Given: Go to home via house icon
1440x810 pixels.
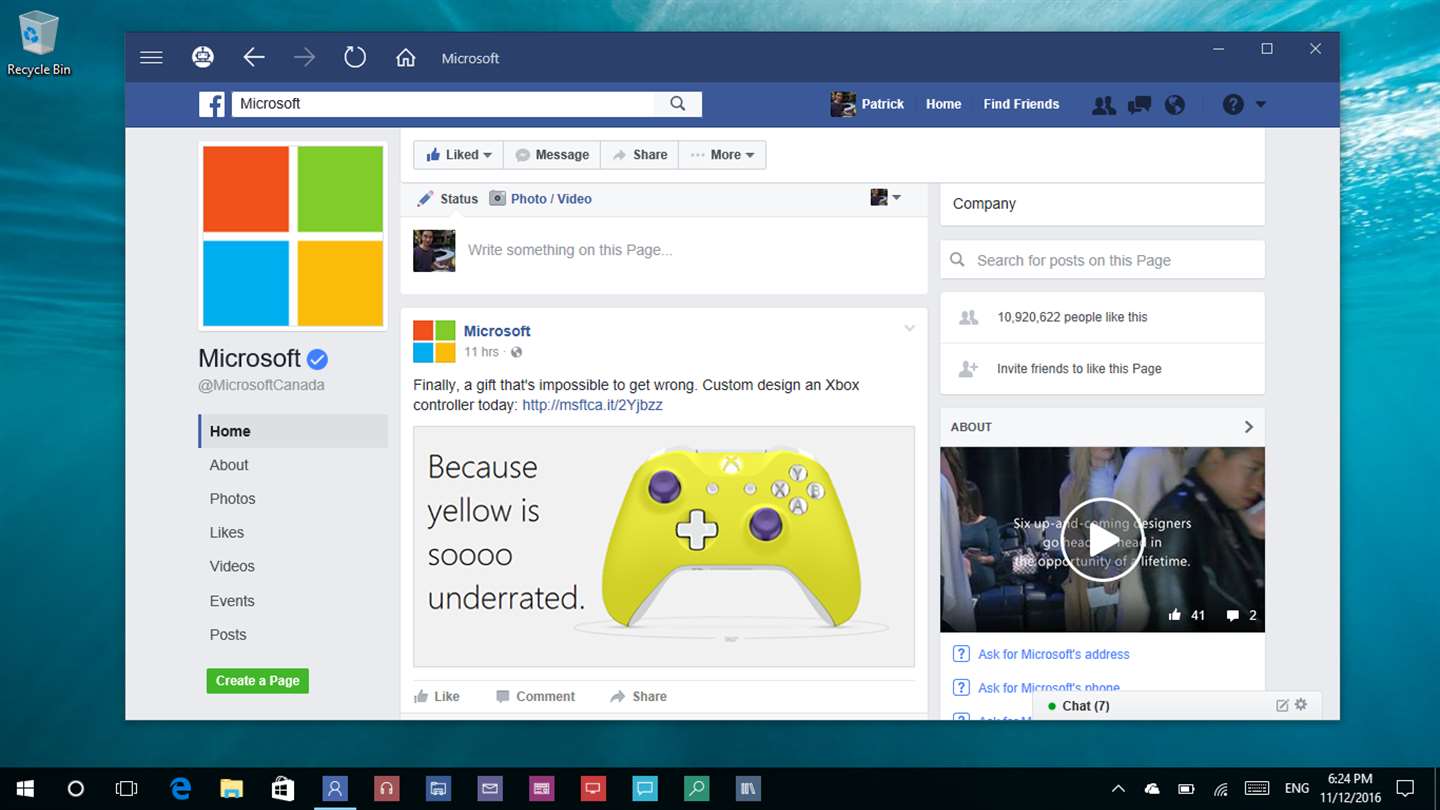Looking at the screenshot, I should pos(405,57).
